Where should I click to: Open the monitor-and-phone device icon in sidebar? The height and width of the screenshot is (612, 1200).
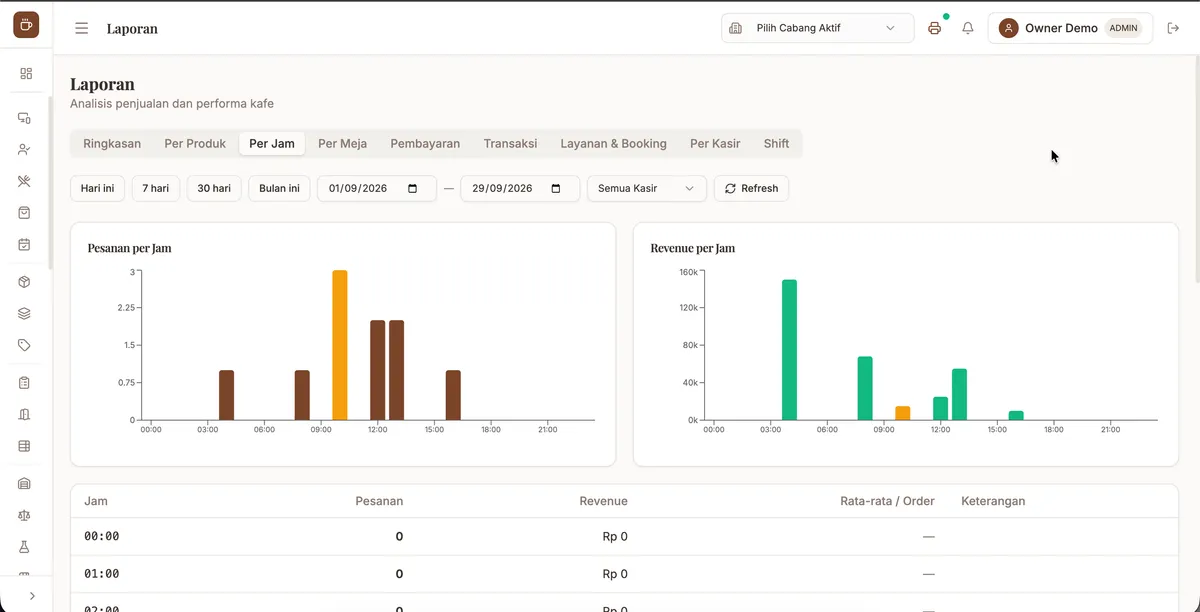25,118
